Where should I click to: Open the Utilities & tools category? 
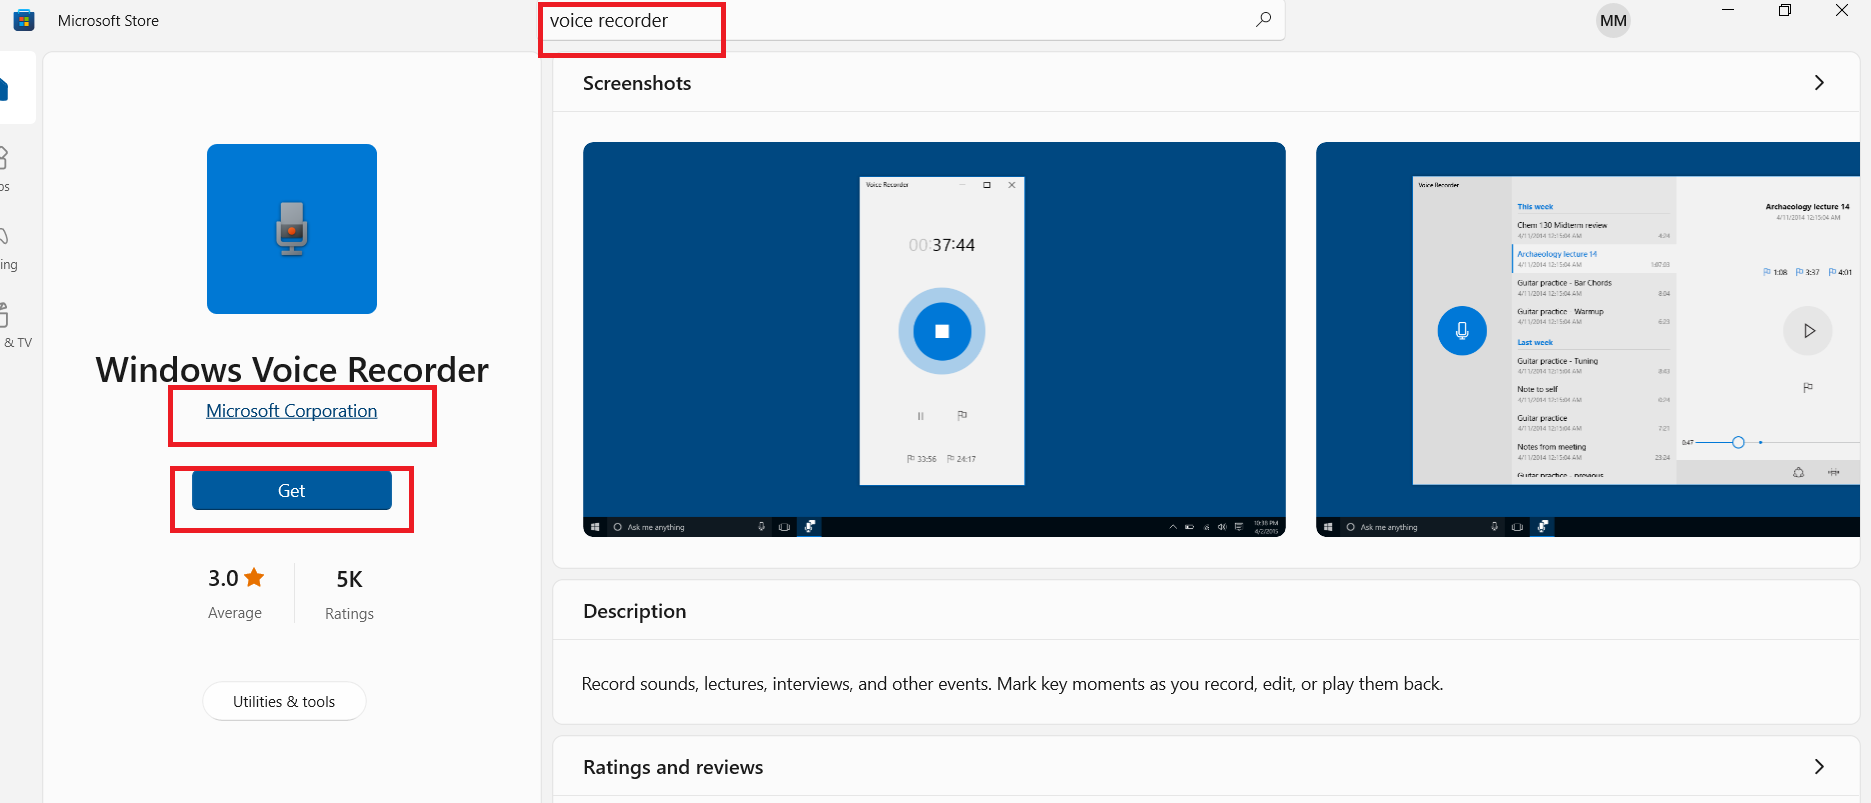click(284, 702)
